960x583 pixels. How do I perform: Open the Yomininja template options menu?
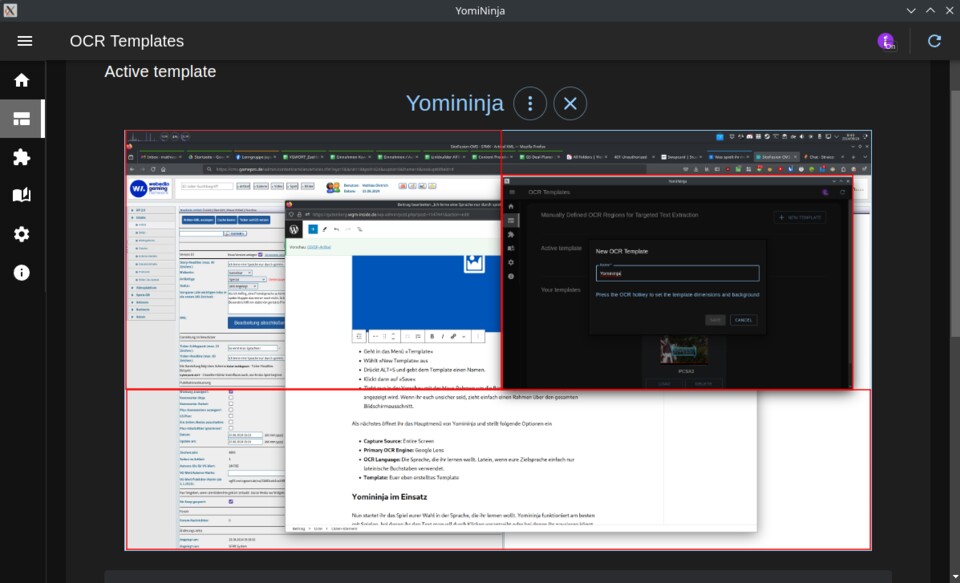pyautogui.click(x=530, y=103)
